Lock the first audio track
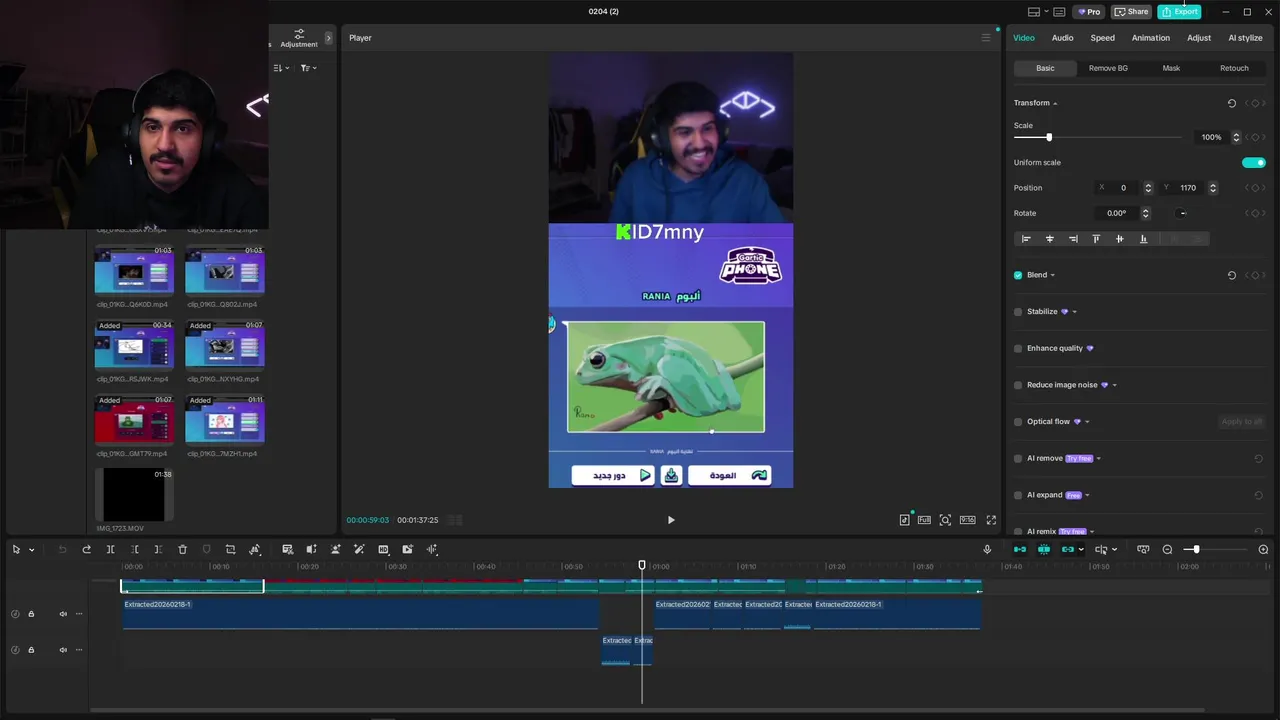Viewport: 1280px width, 720px height. [x=31, y=614]
